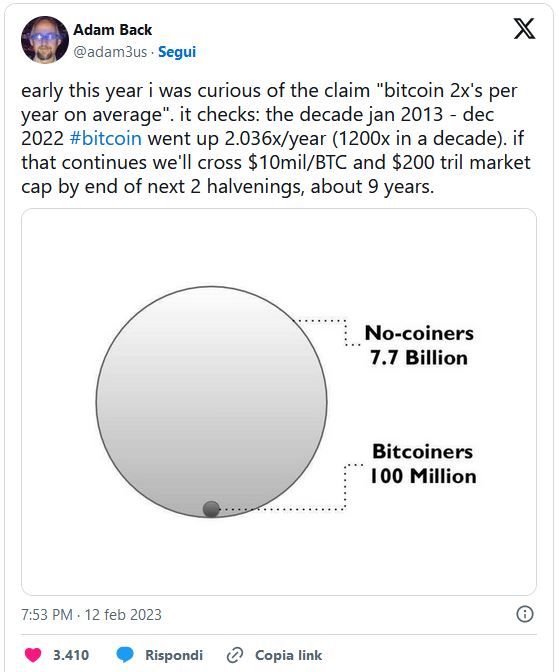Click the Bitcoiners 100 Million label

click(x=423, y=464)
